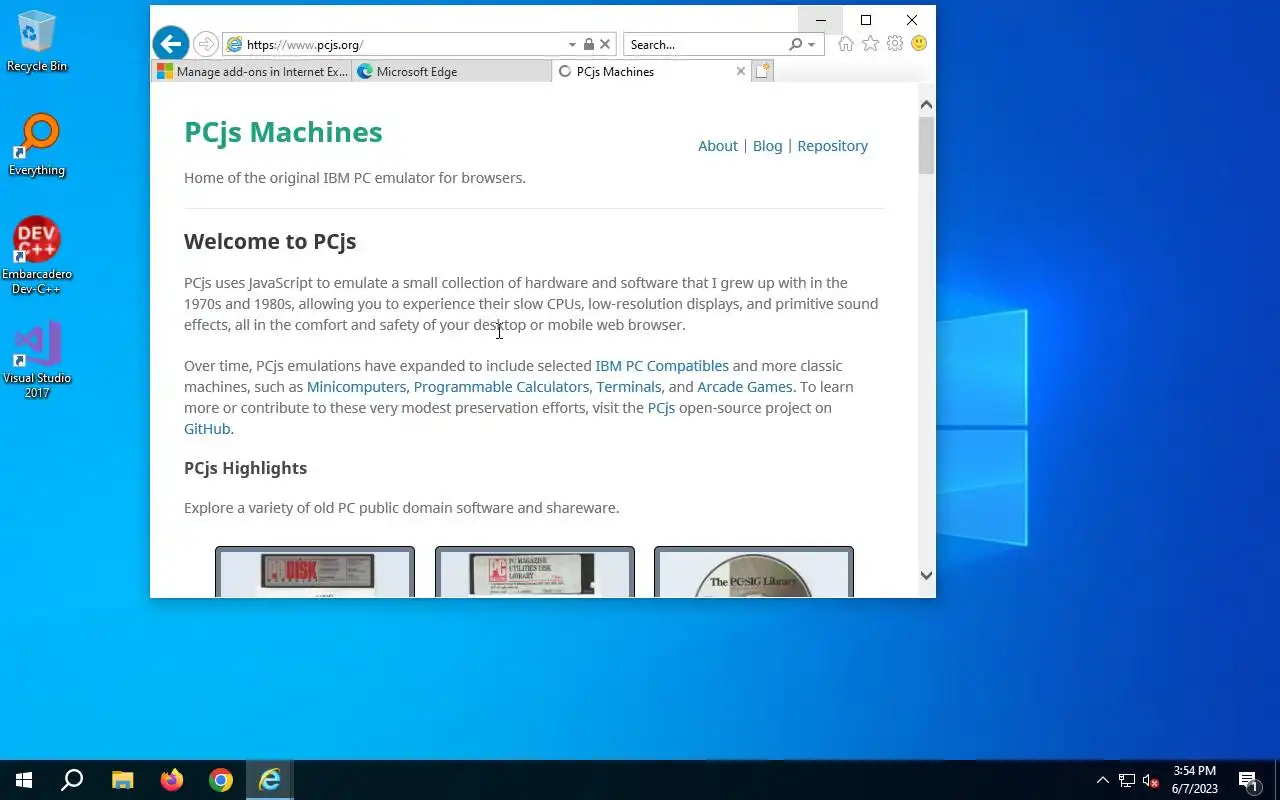Open the Repository link
Image resolution: width=1280 pixels, height=800 pixels.
coord(833,146)
